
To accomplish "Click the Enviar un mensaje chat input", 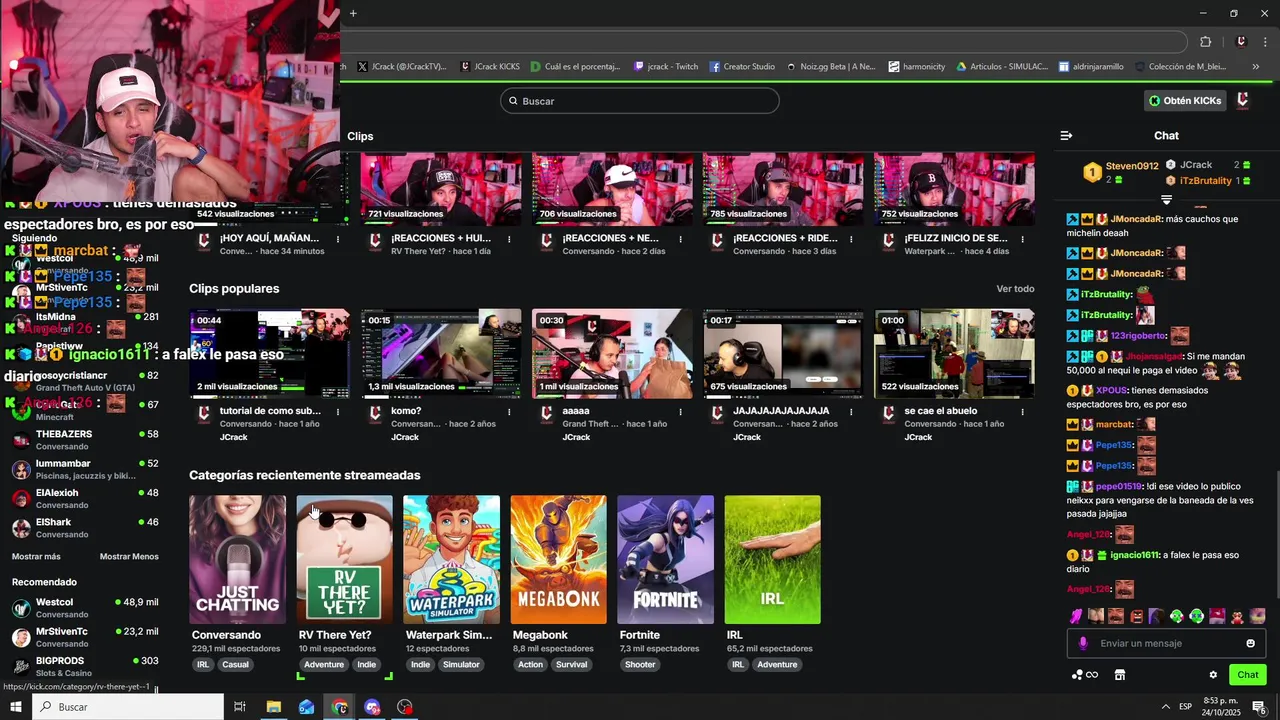I will (1166, 643).
